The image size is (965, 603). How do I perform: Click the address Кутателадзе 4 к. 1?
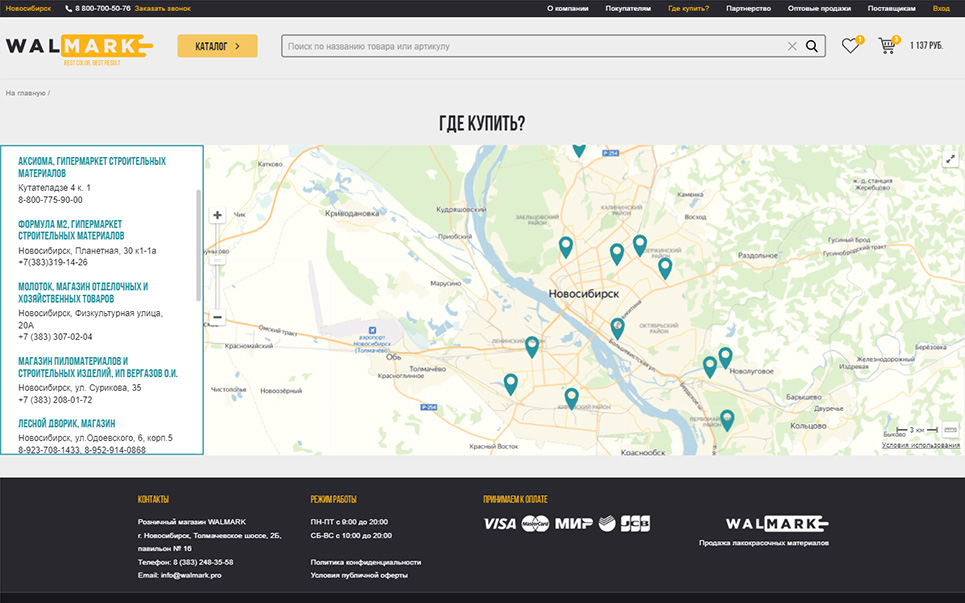(54, 187)
